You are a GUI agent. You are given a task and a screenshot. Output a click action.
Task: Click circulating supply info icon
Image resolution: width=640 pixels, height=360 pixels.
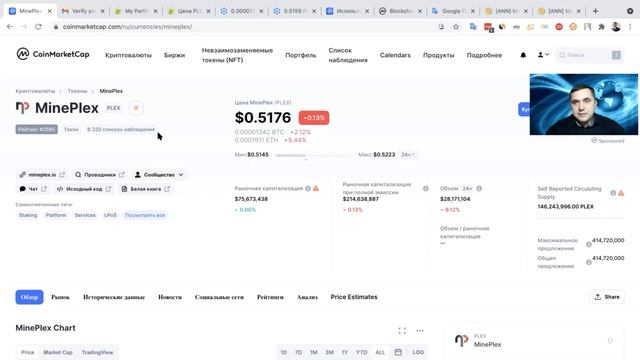(x=613, y=193)
